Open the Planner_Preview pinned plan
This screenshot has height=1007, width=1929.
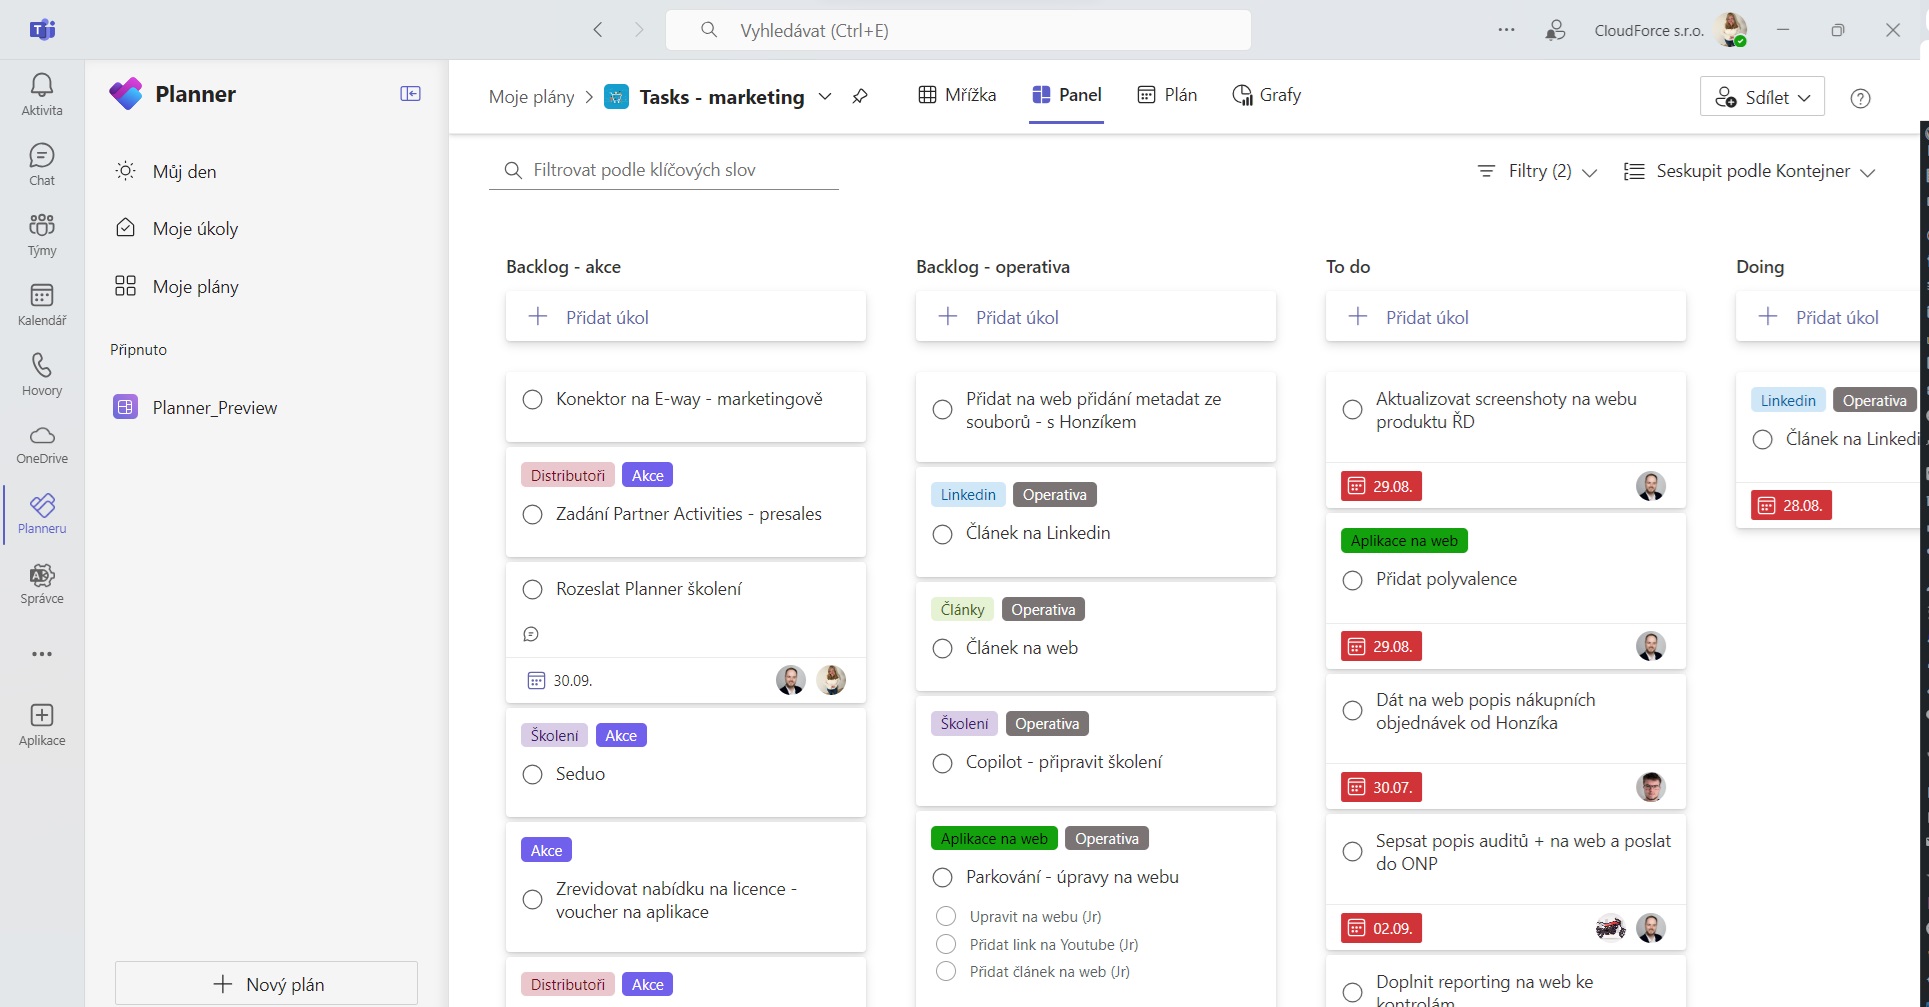point(266,407)
